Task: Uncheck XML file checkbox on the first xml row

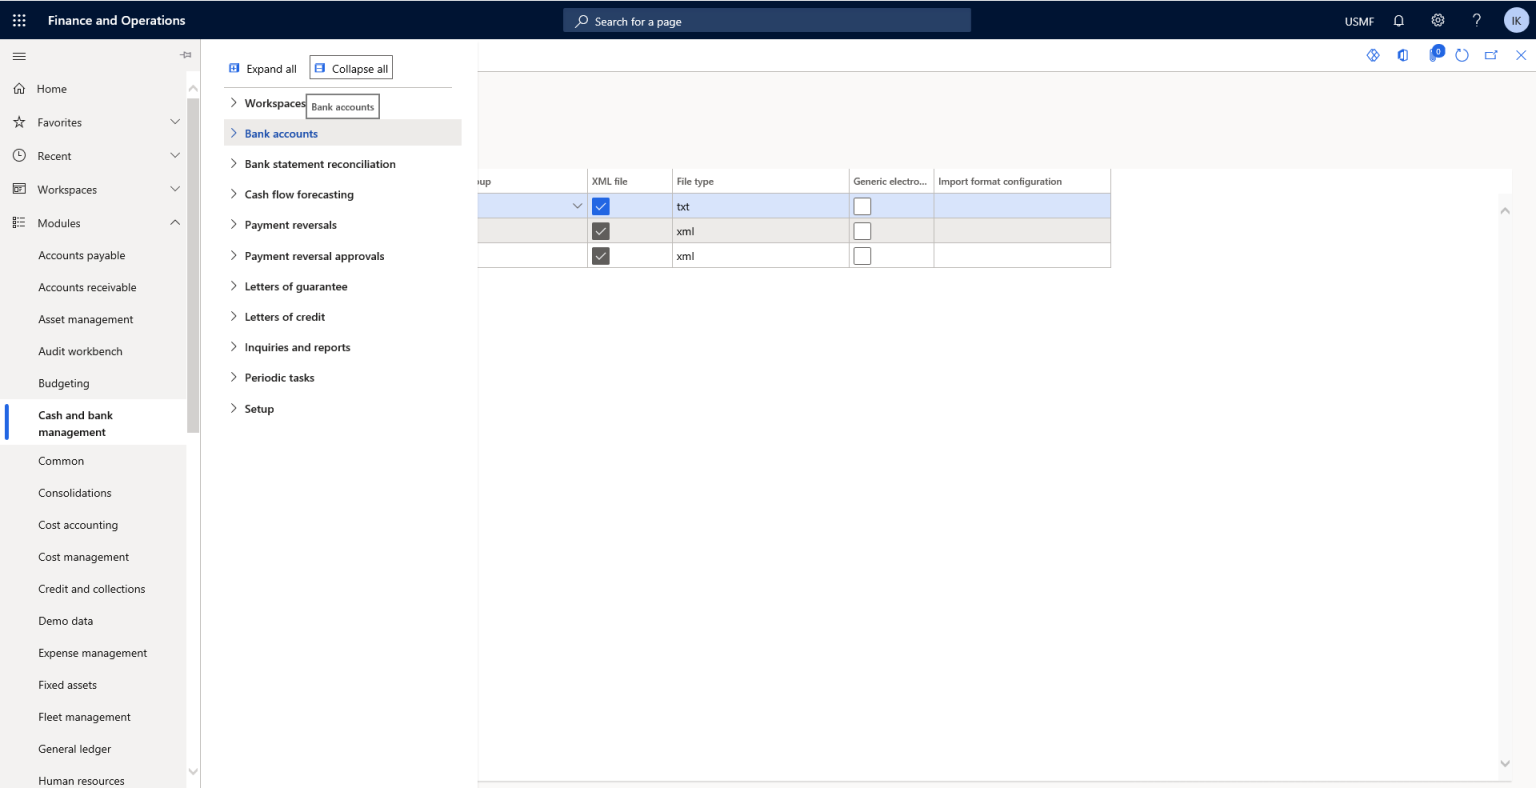Action: (600, 230)
